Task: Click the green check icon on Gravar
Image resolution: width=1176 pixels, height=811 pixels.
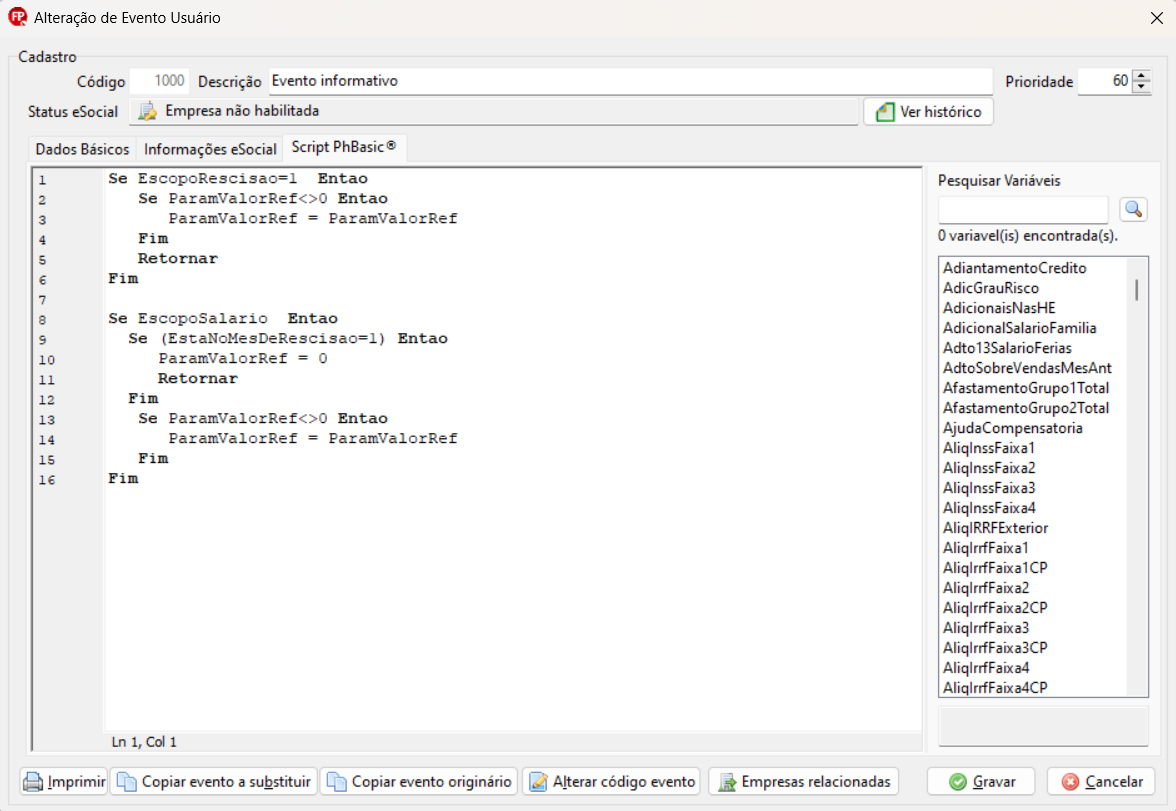Action: click(x=958, y=782)
